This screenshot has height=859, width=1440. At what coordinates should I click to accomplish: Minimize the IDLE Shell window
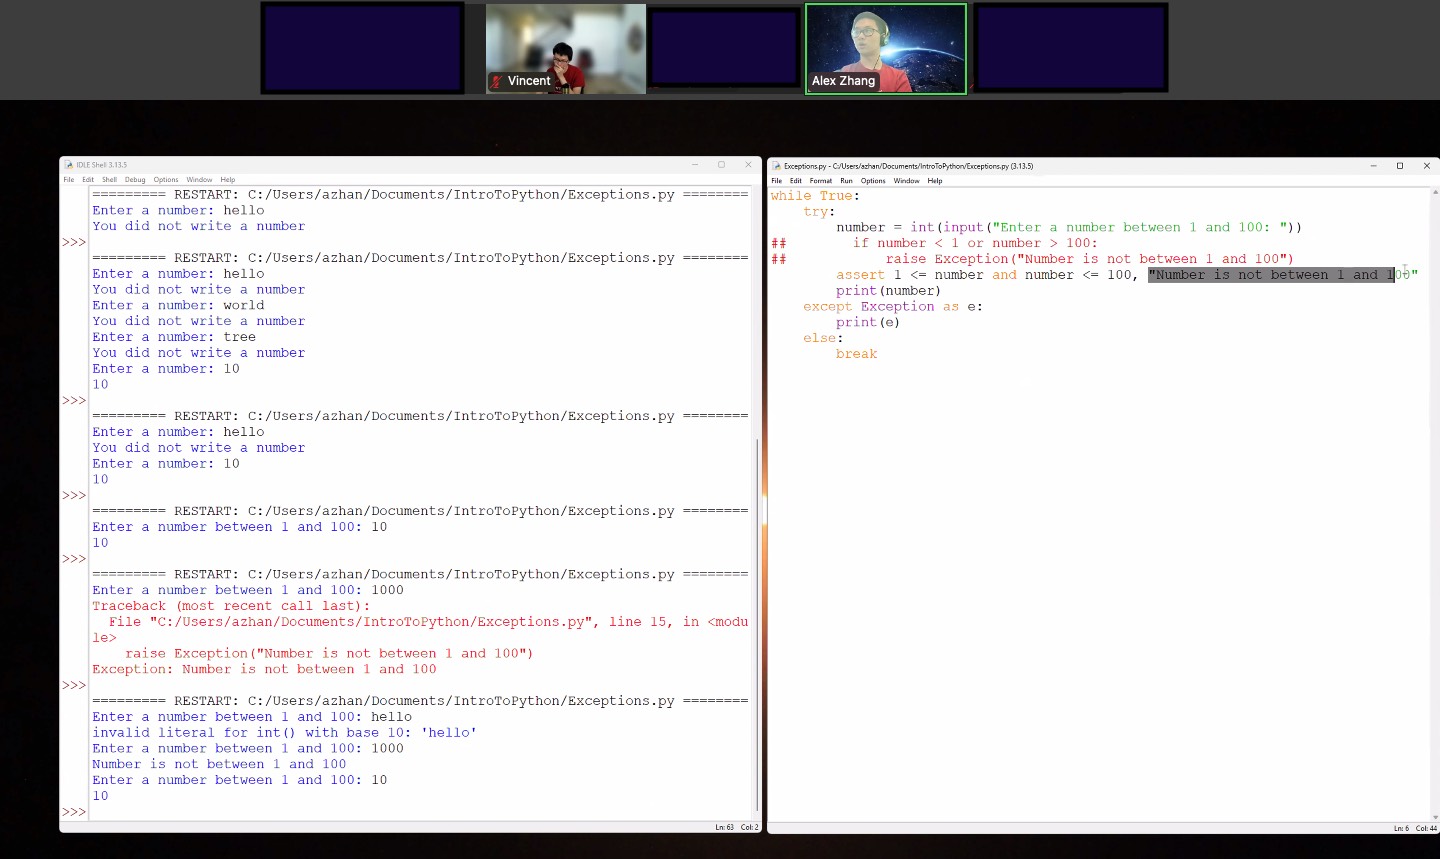tap(695, 165)
